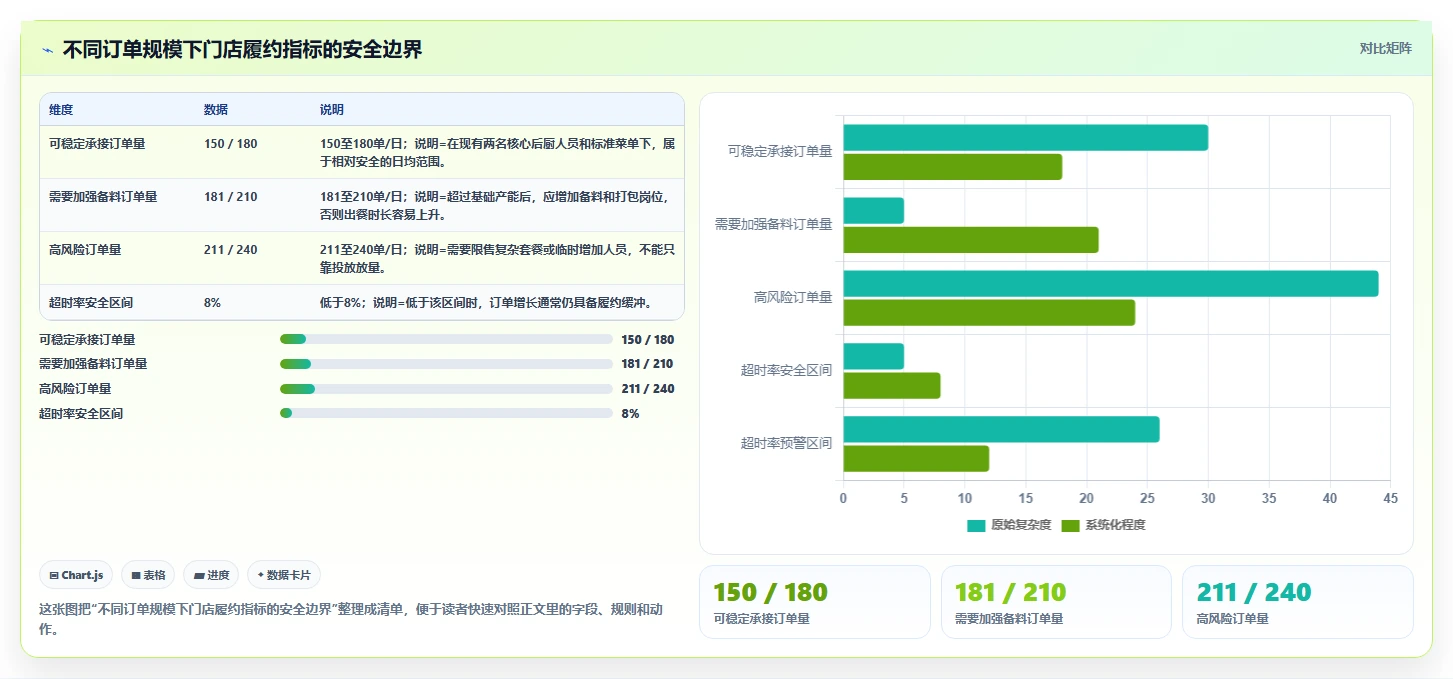The width and height of the screenshot is (1453, 679).
Task: Click the 数据 column header
Action: (216, 110)
